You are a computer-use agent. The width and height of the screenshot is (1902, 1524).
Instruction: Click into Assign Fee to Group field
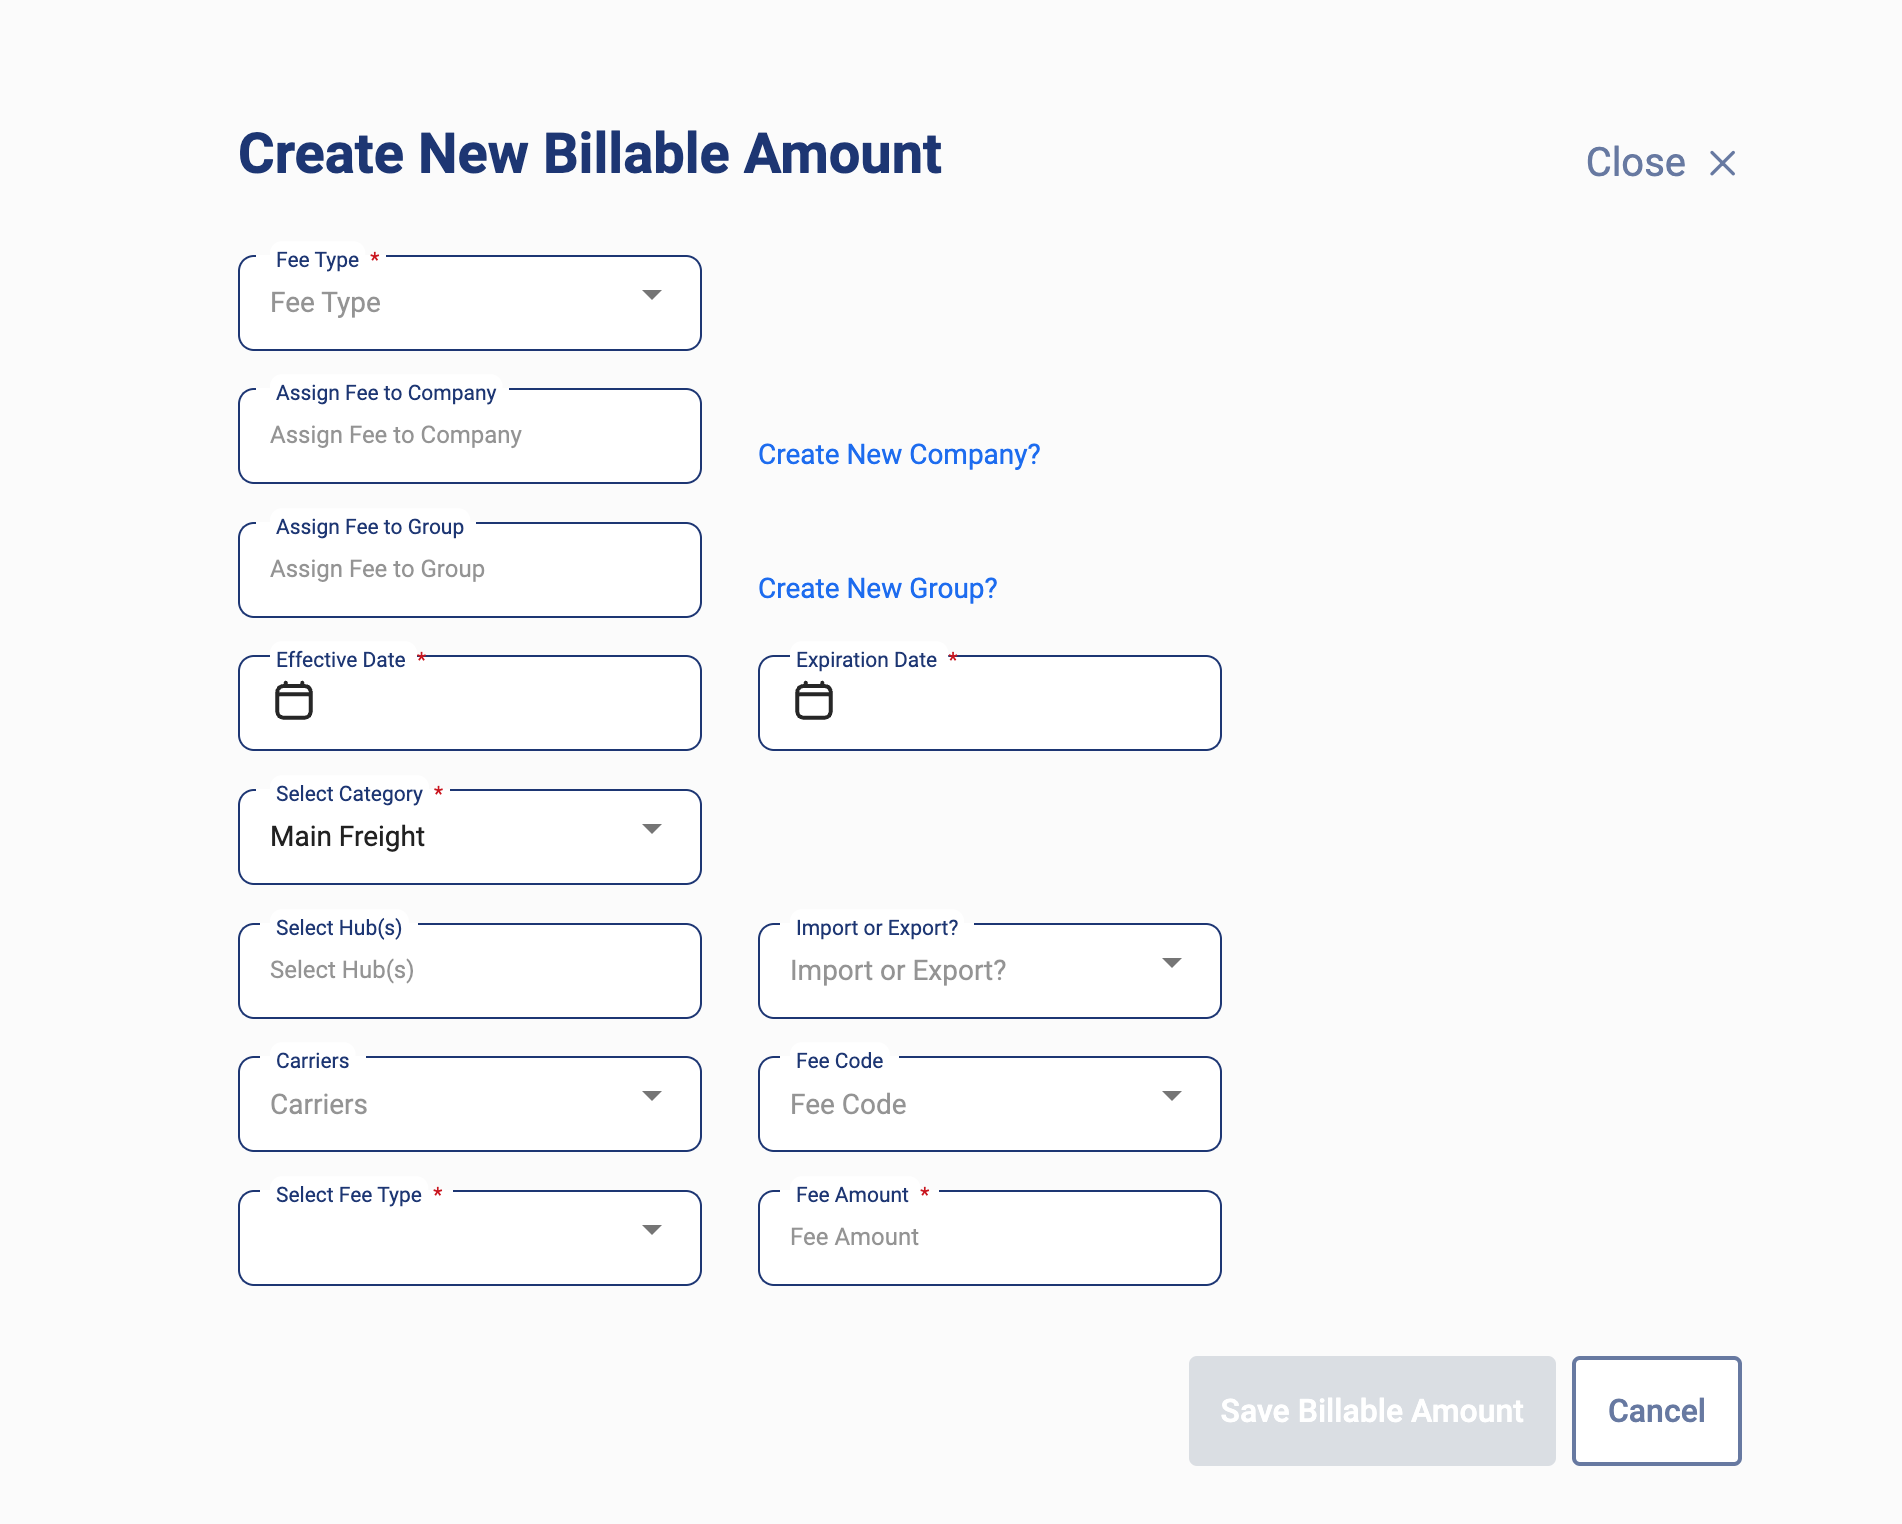click(x=470, y=571)
